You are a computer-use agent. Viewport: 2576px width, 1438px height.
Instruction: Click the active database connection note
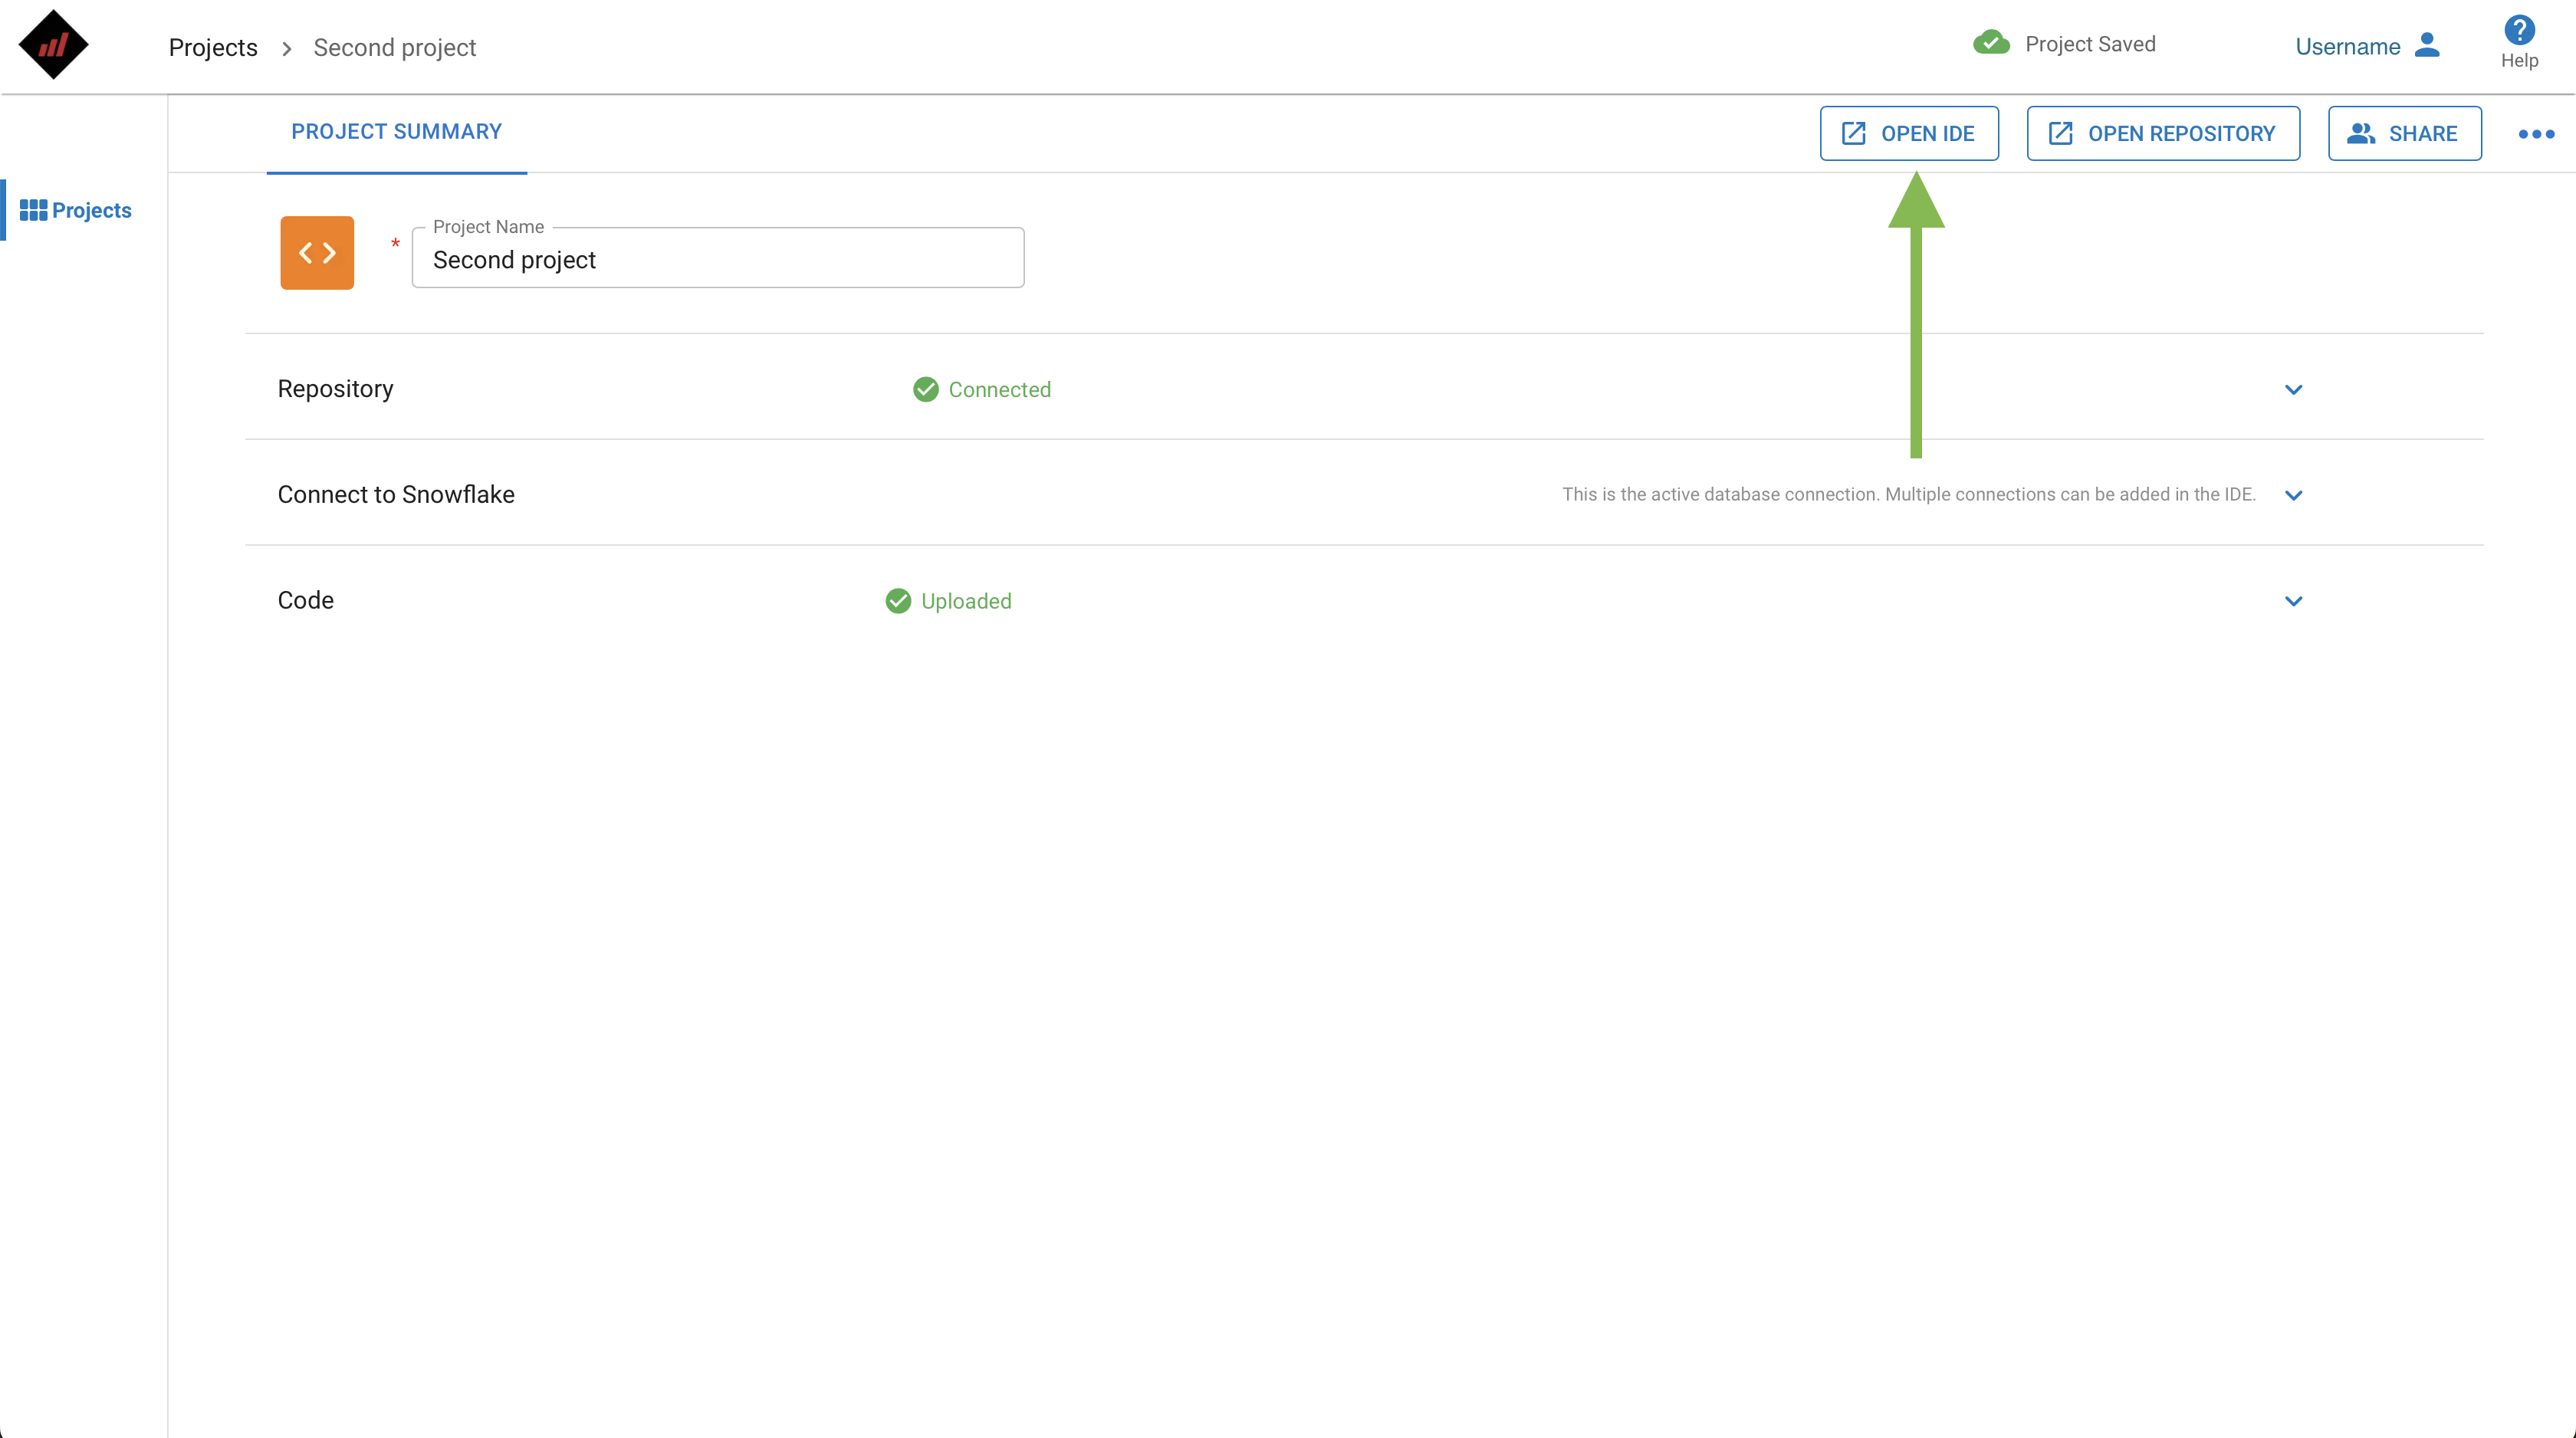coord(1908,494)
